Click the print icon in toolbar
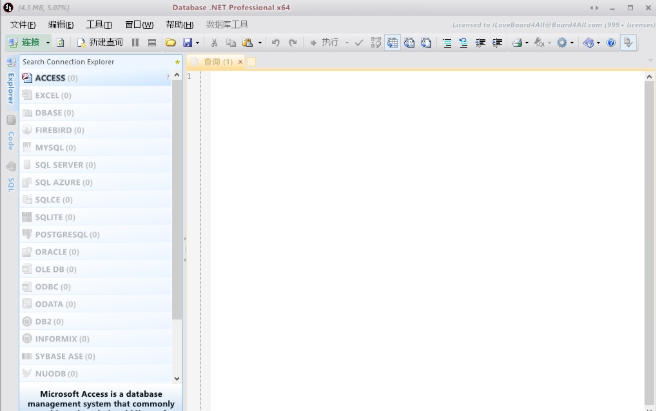 517,43
